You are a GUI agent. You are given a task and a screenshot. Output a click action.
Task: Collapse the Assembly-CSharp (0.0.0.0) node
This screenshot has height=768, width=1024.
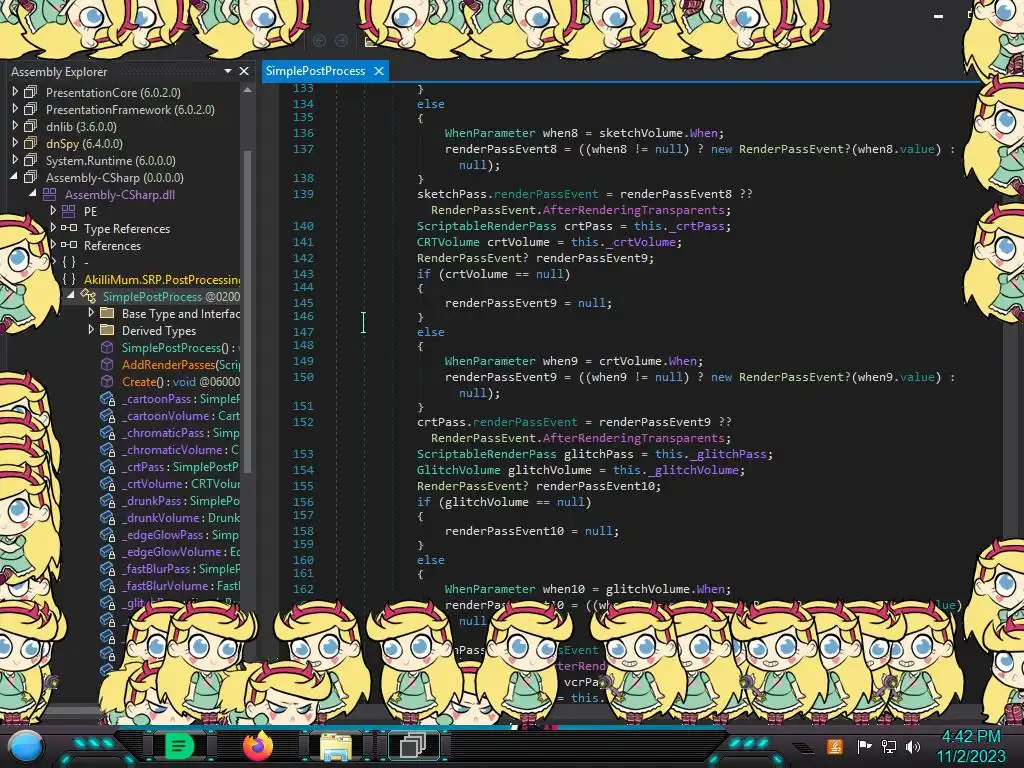(14, 177)
